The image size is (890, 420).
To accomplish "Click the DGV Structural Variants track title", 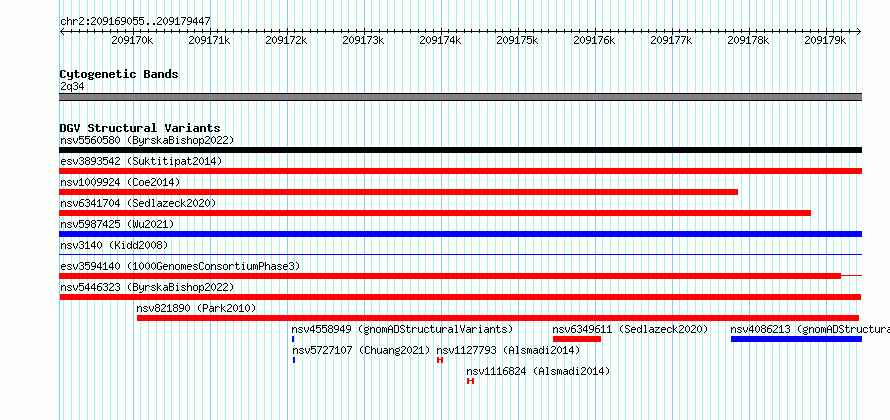I will (140, 128).
